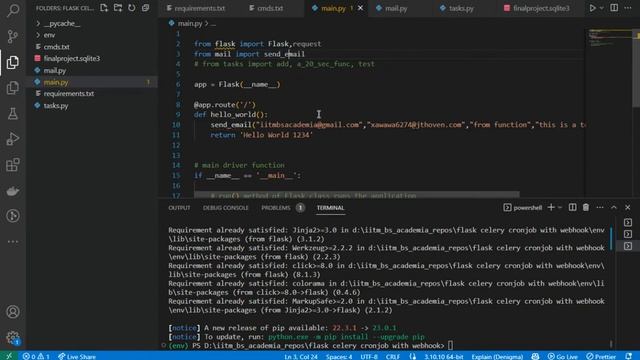Open Prettier status bar item
The image size is (640, 360).
601,356
